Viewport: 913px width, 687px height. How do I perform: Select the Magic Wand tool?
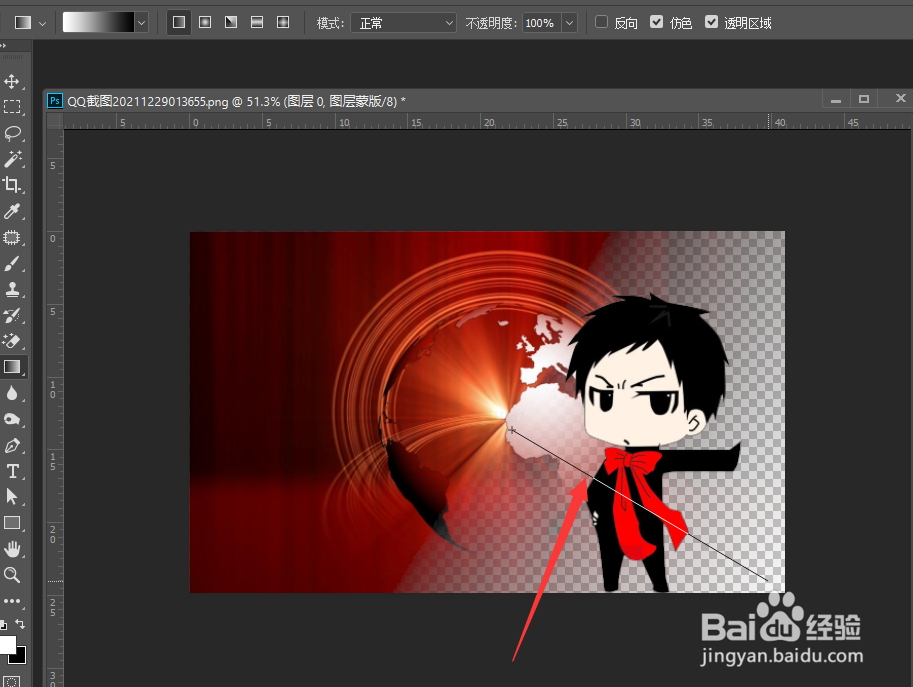12,159
